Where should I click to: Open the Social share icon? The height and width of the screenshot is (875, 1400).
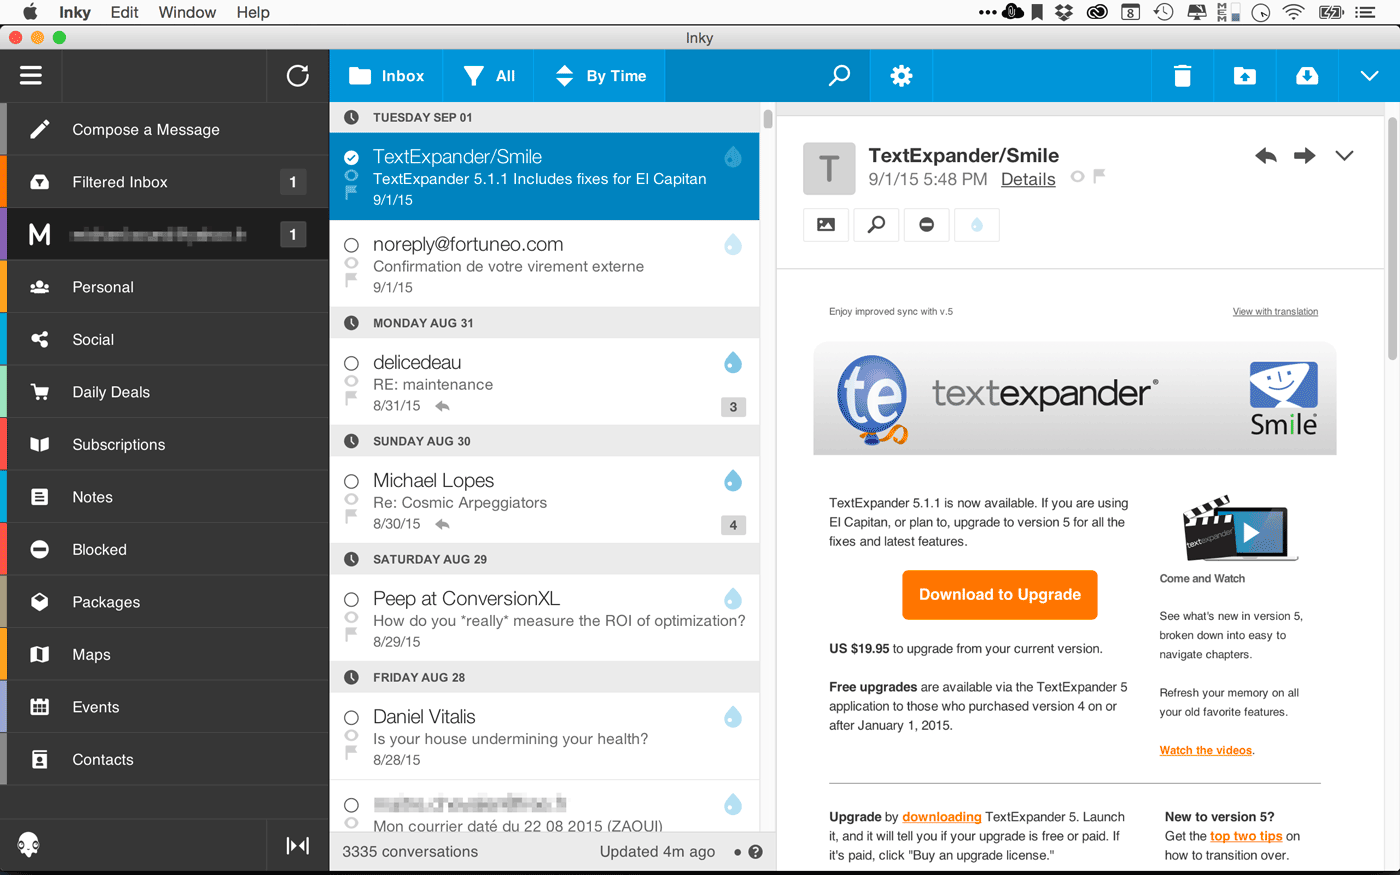point(40,339)
